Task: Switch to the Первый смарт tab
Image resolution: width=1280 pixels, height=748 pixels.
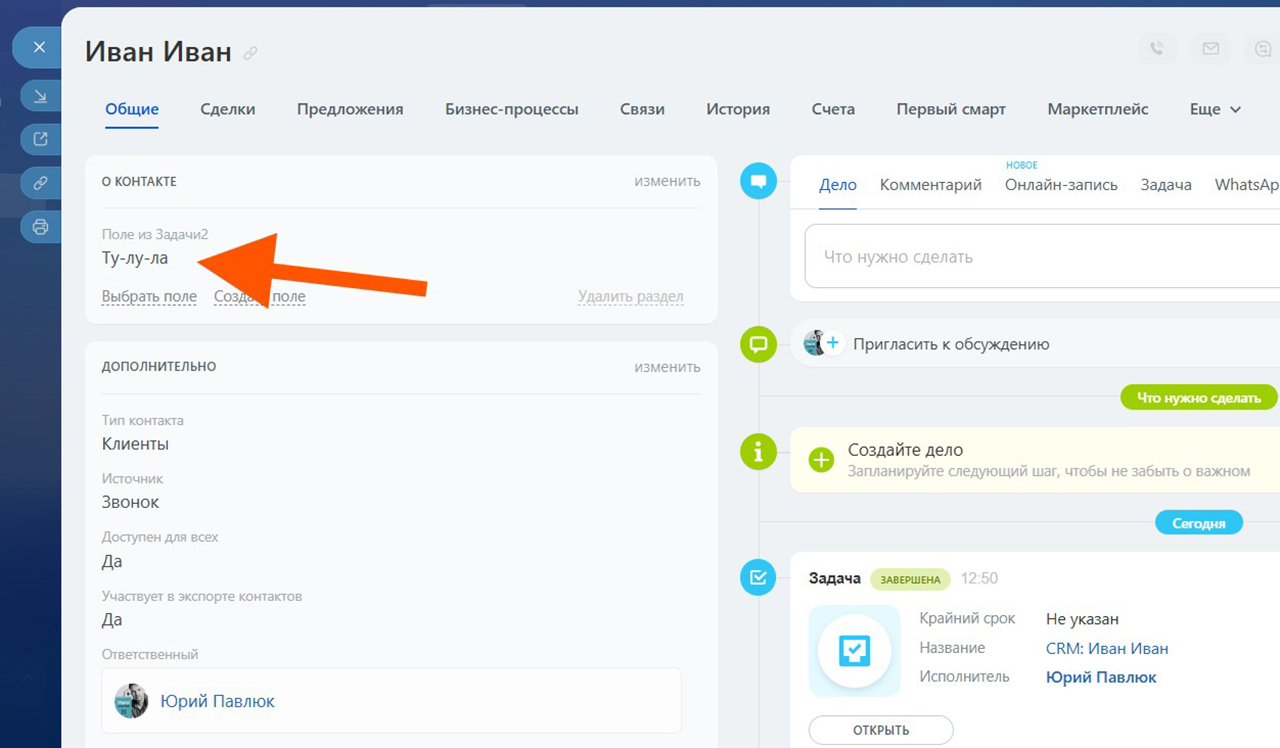Action: (x=951, y=109)
